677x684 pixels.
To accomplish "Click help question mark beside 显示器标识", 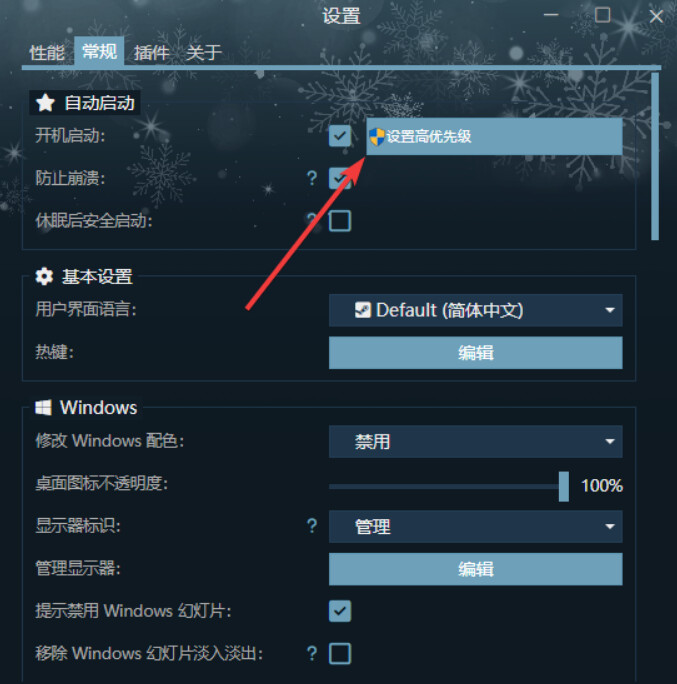I will [x=312, y=526].
